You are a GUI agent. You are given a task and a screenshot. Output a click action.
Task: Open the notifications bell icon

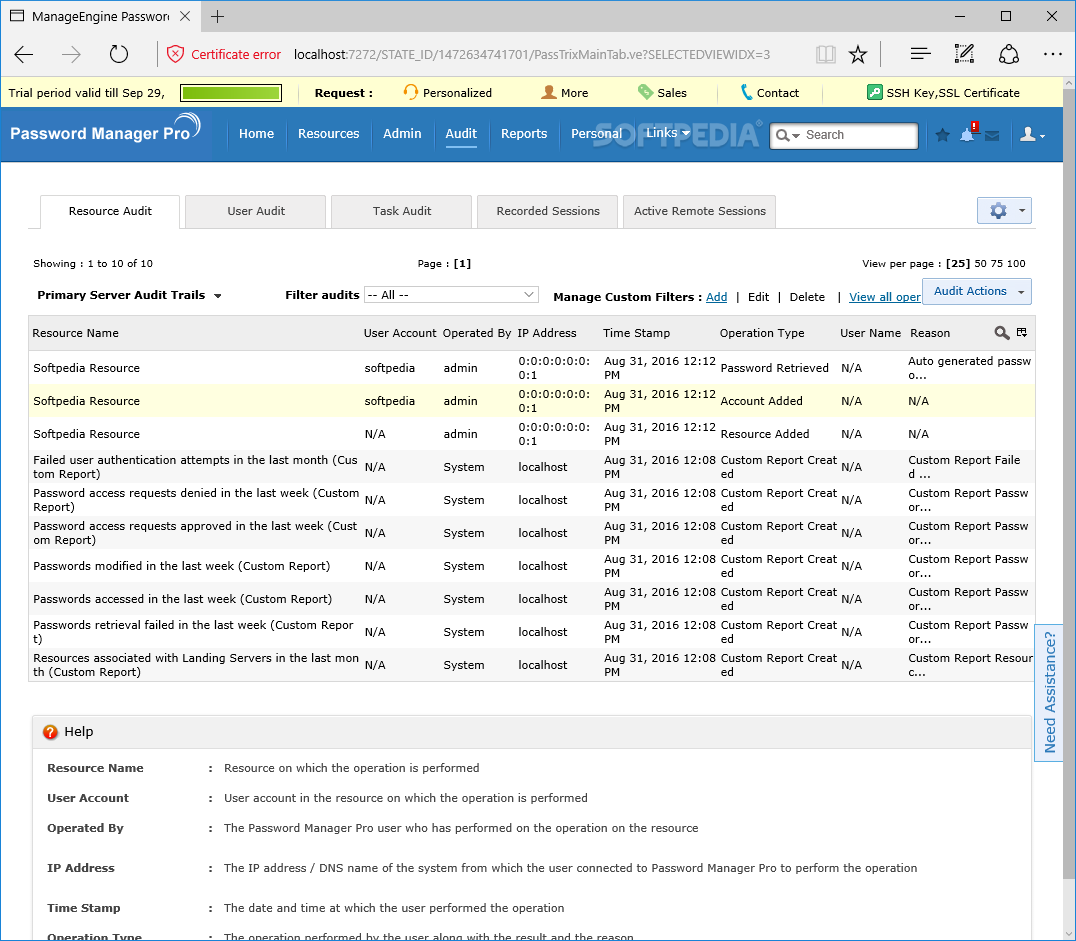[968, 134]
